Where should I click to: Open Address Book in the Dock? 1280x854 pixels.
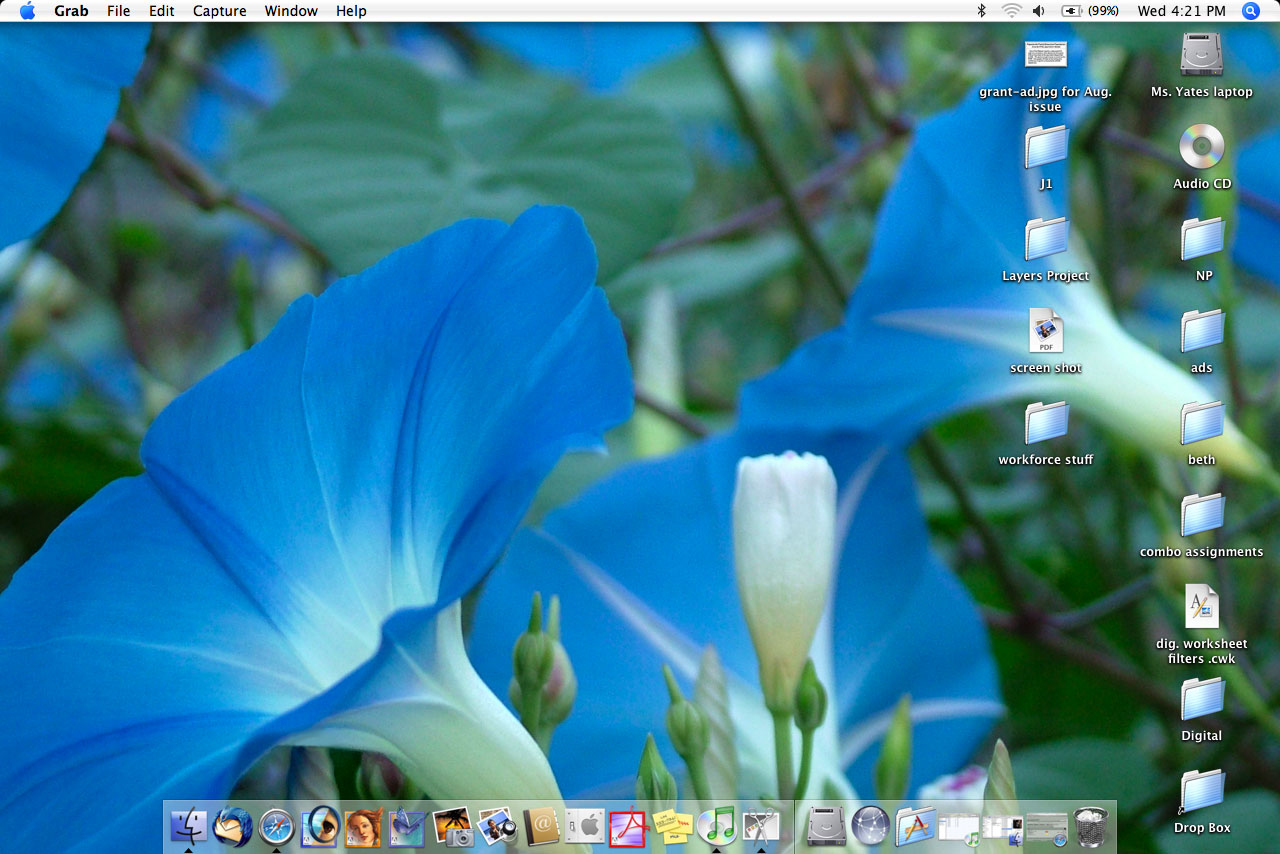[x=541, y=826]
